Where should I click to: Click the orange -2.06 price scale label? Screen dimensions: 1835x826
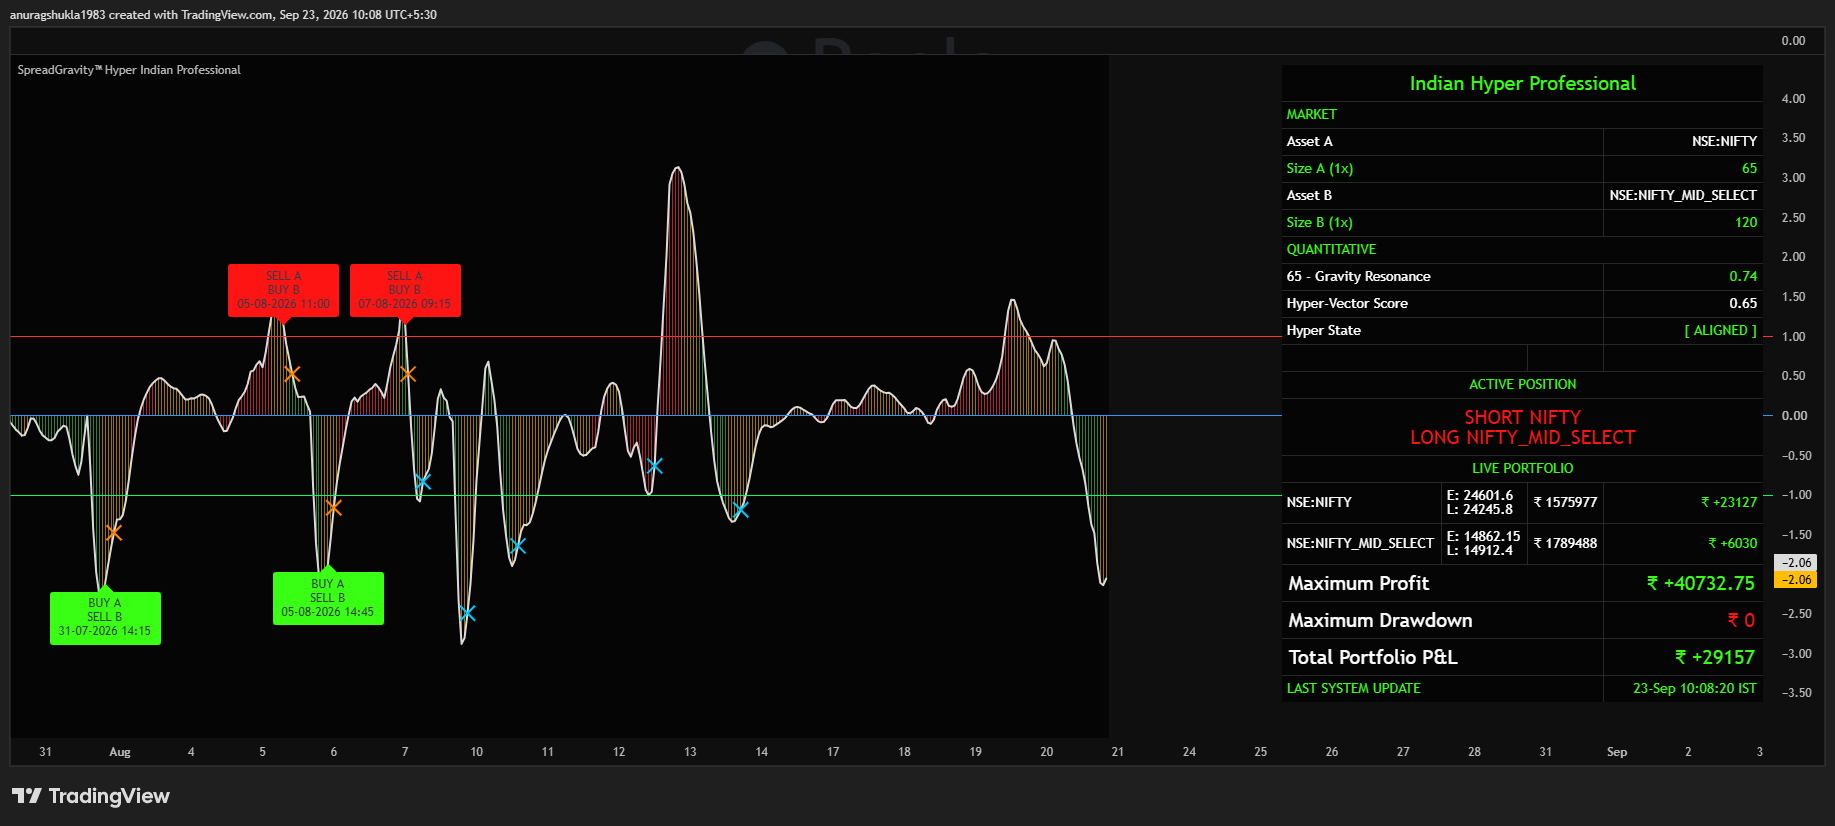pos(1795,580)
